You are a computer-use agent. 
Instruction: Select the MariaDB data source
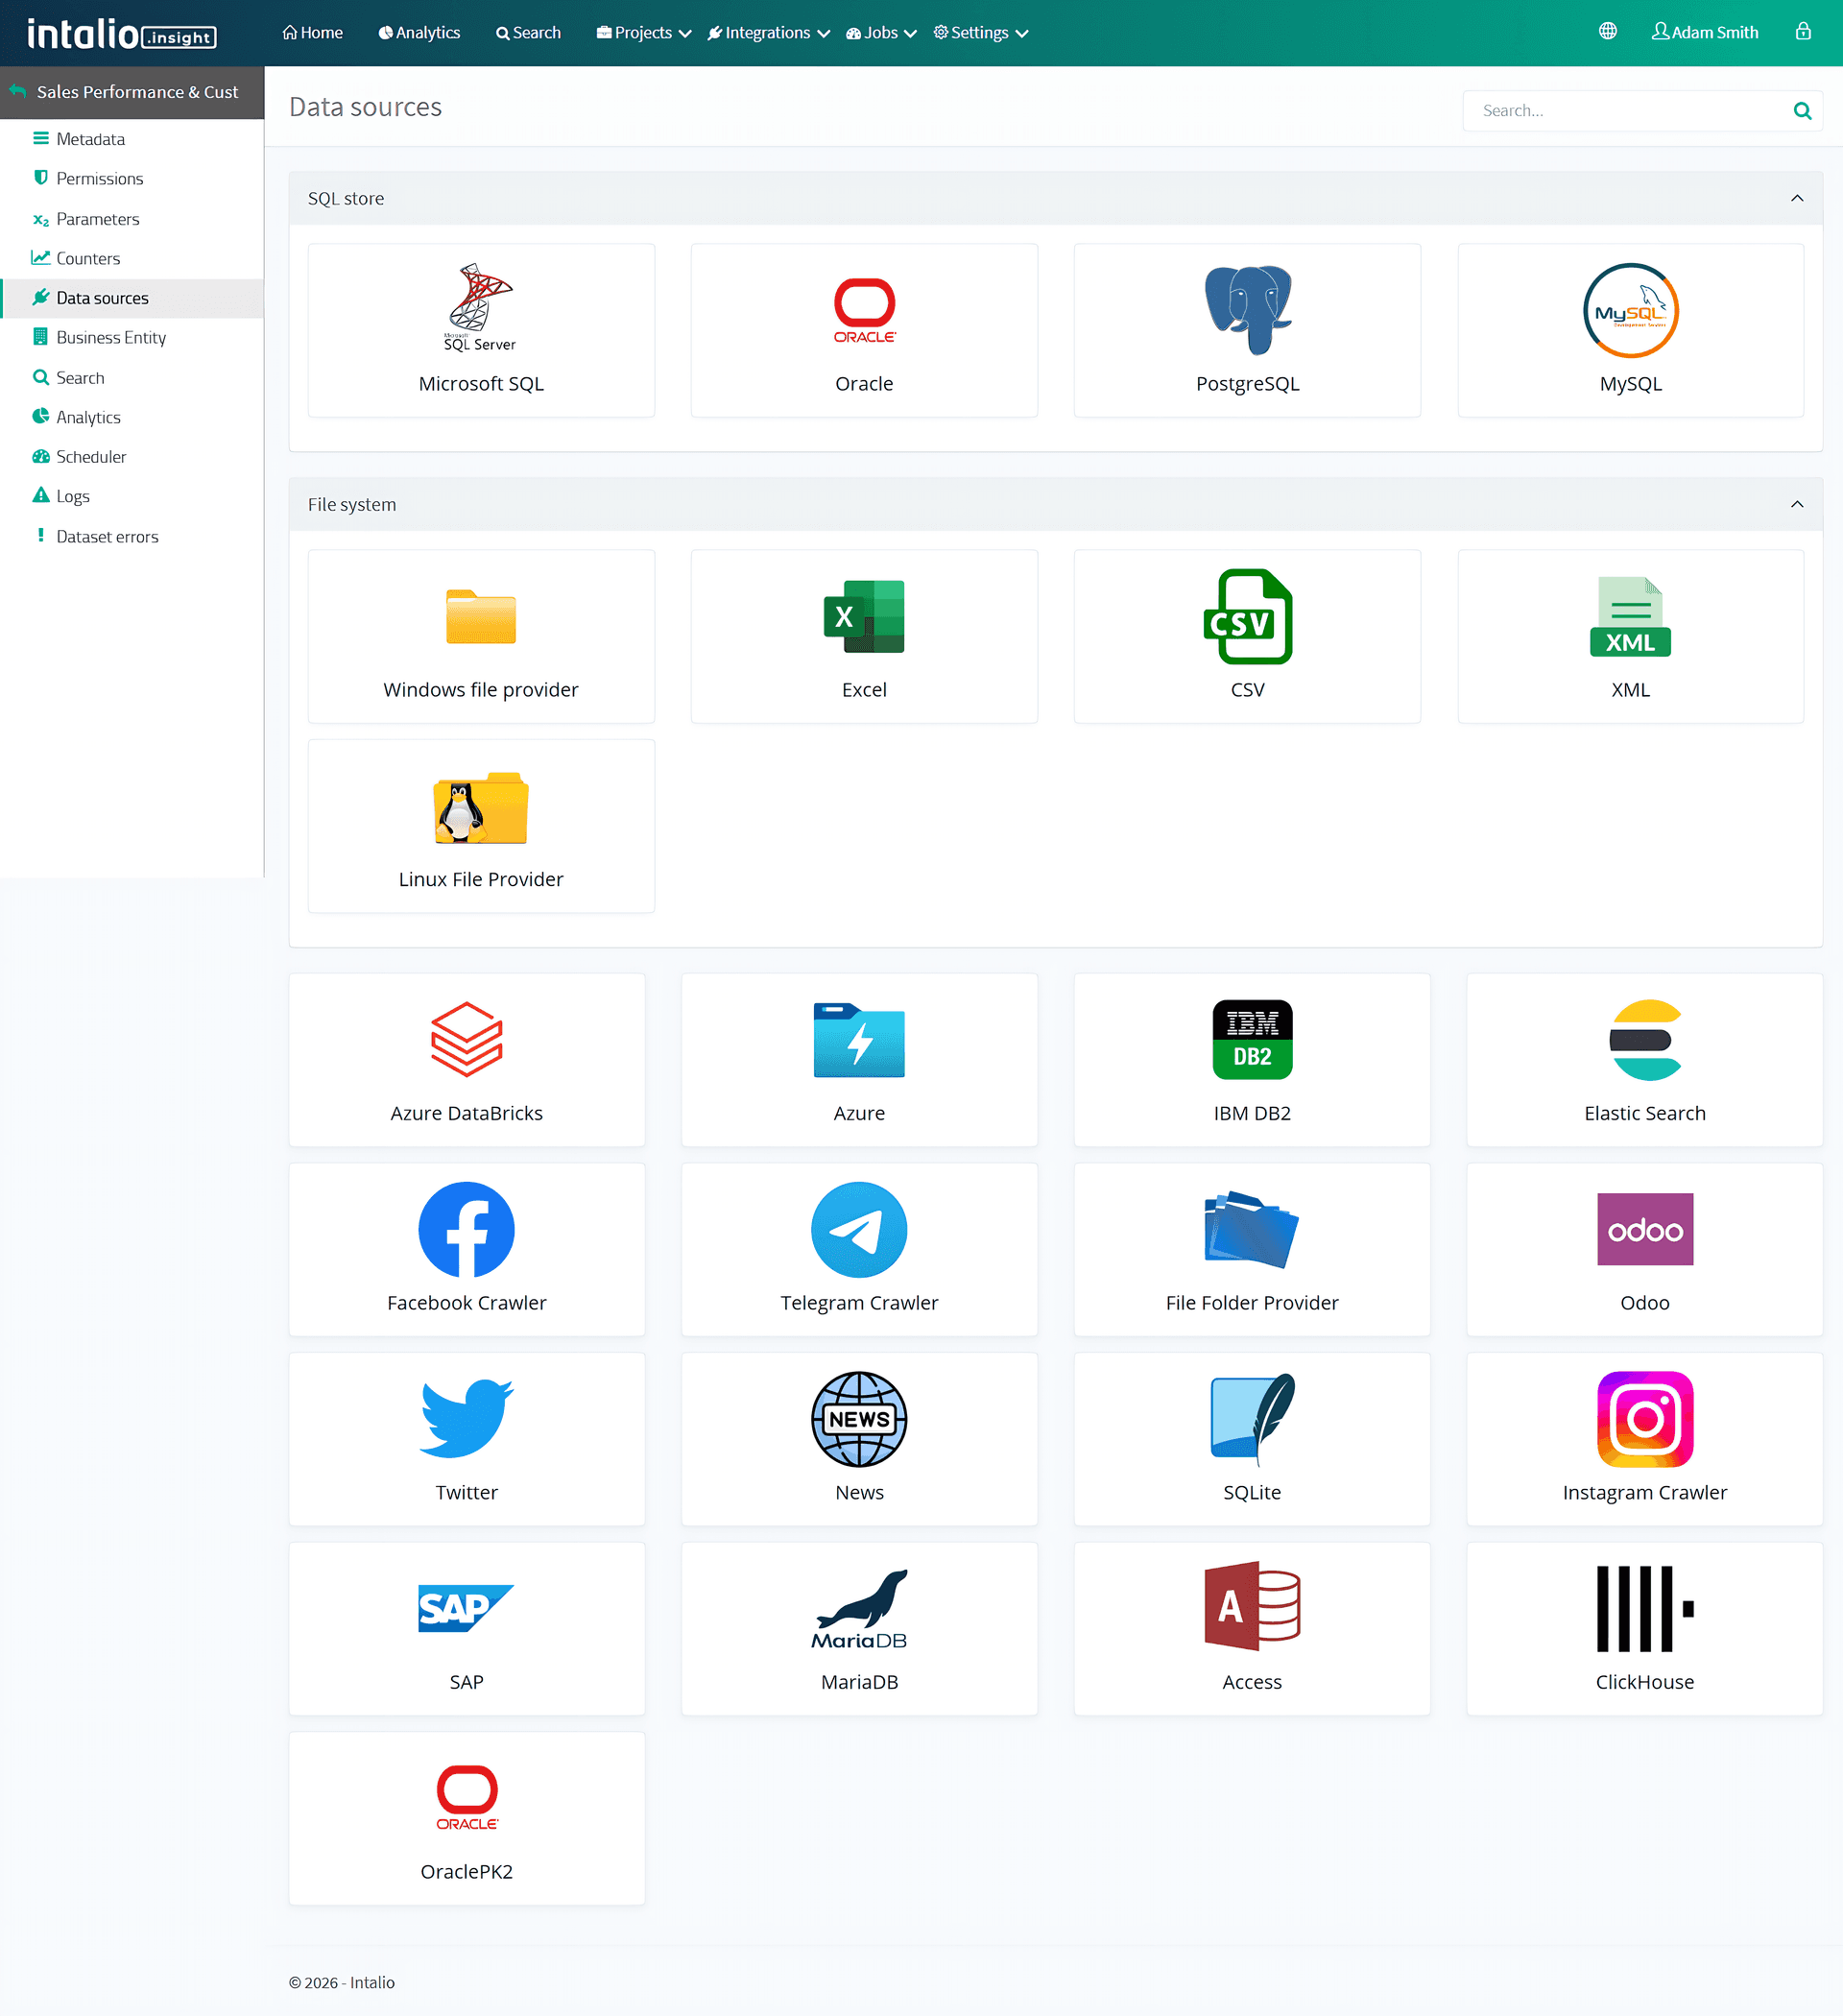(x=859, y=1629)
